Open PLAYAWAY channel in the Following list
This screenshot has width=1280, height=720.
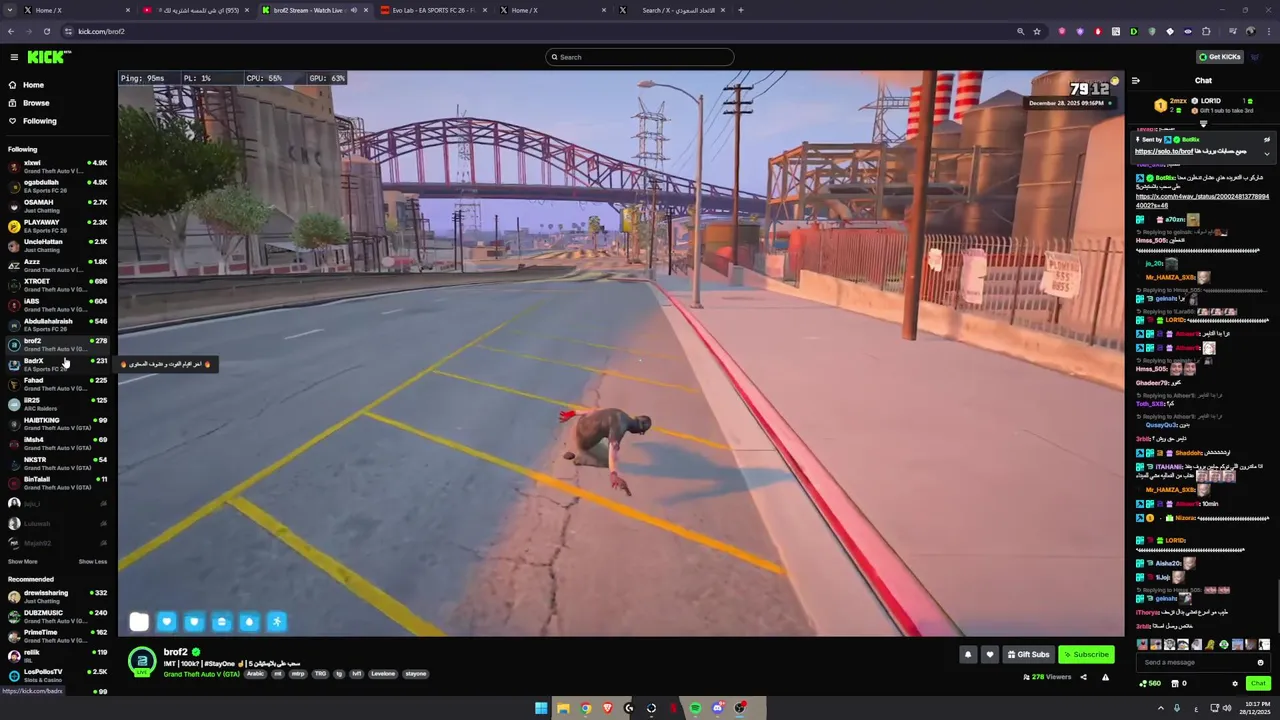click(x=57, y=226)
